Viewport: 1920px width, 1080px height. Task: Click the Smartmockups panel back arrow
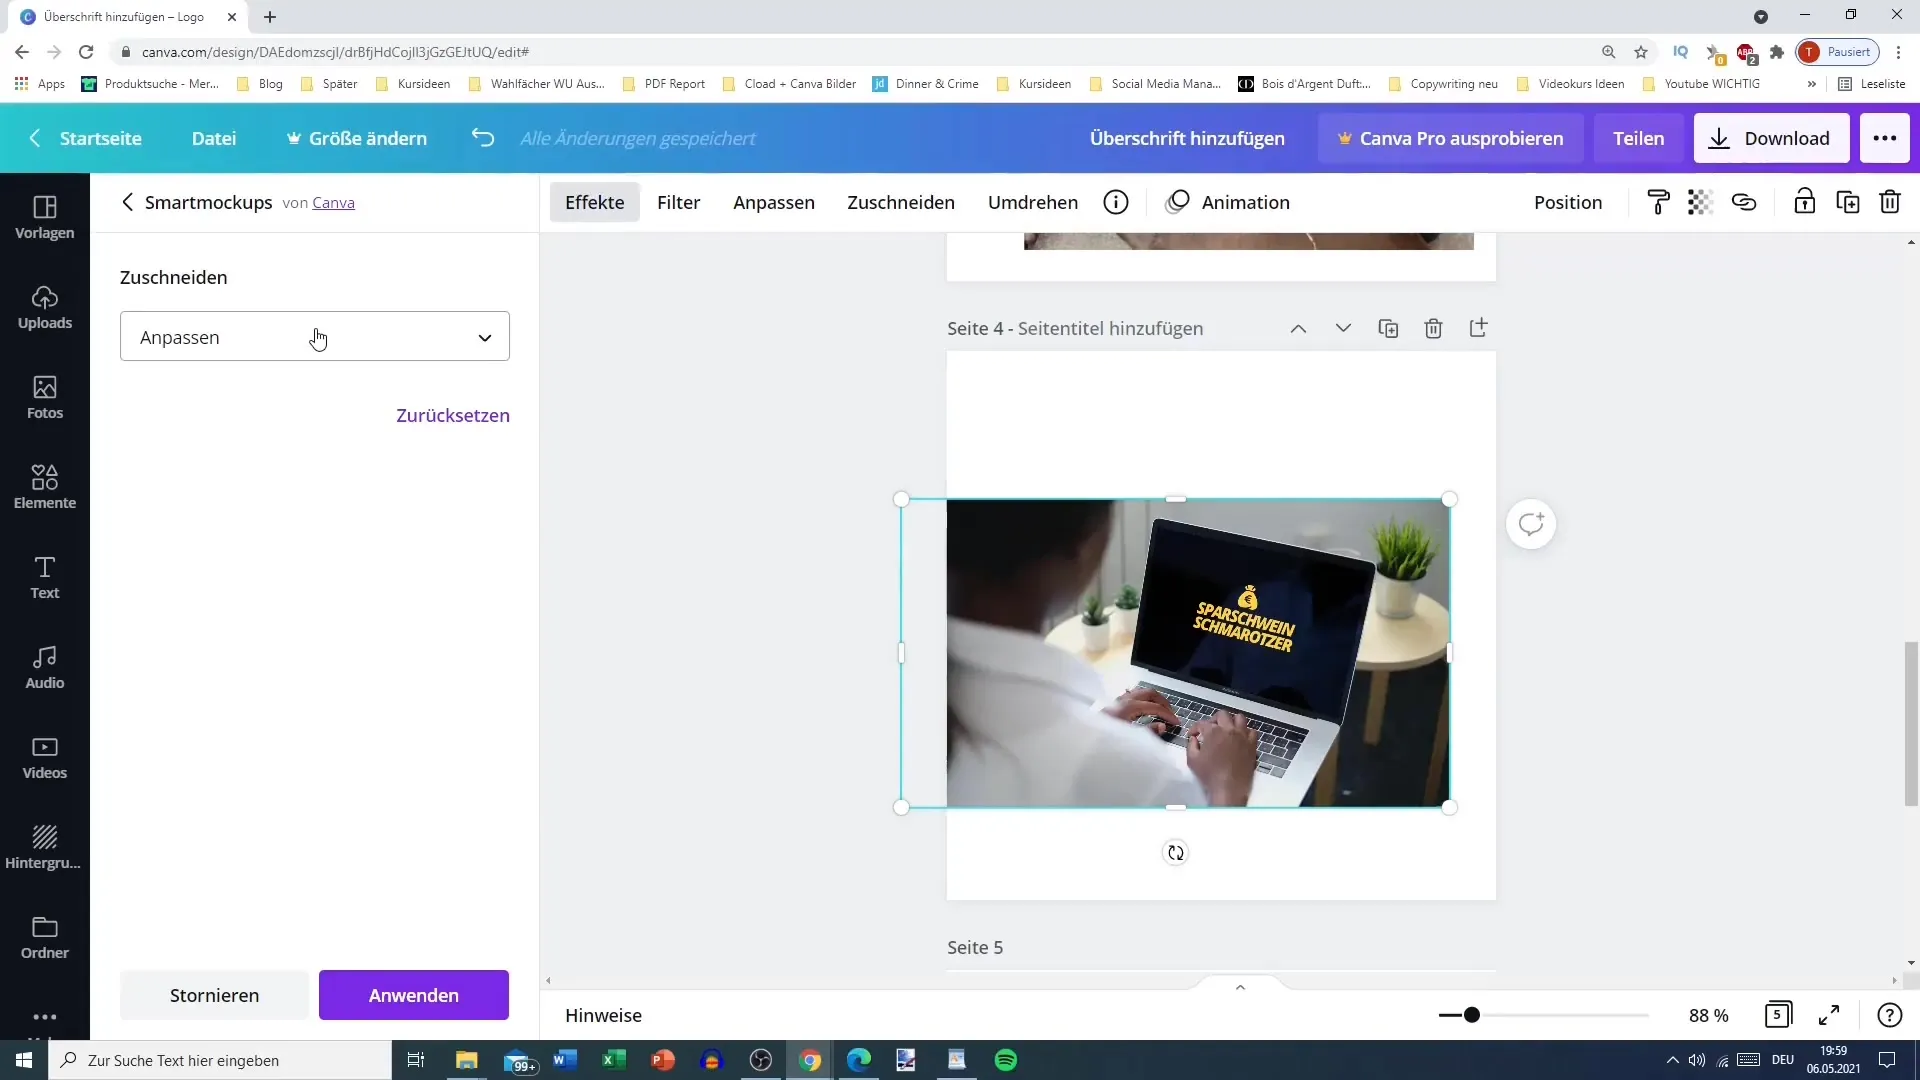coord(128,202)
